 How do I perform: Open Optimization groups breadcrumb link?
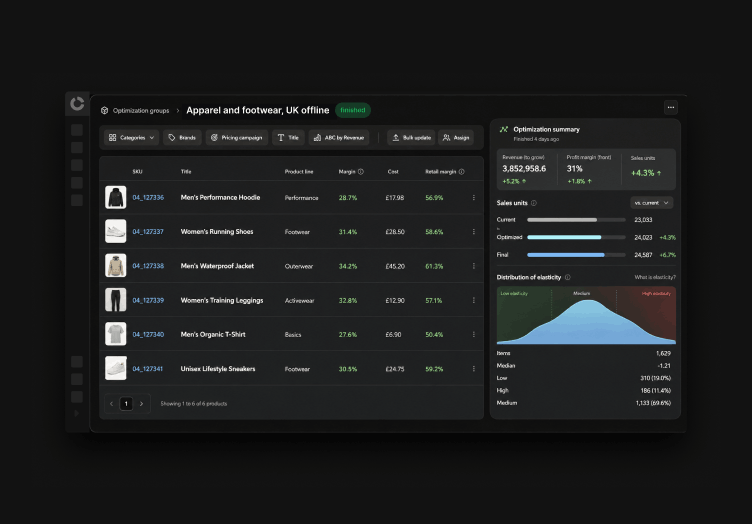tap(141, 111)
